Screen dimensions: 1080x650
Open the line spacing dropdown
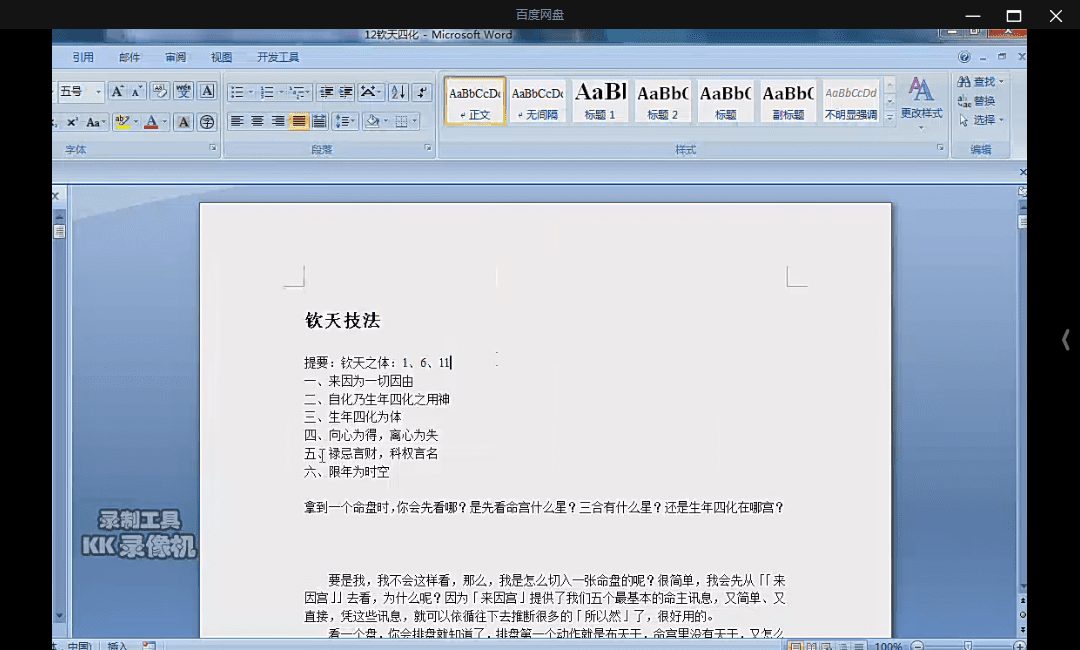pyautogui.click(x=344, y=122)
